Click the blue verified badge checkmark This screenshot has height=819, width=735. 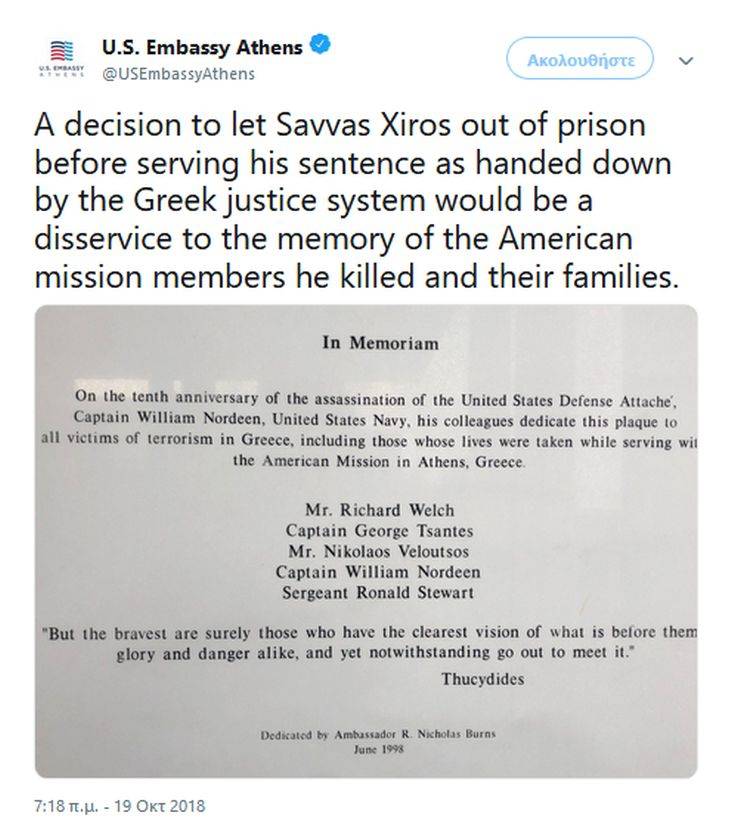[322, 44]
